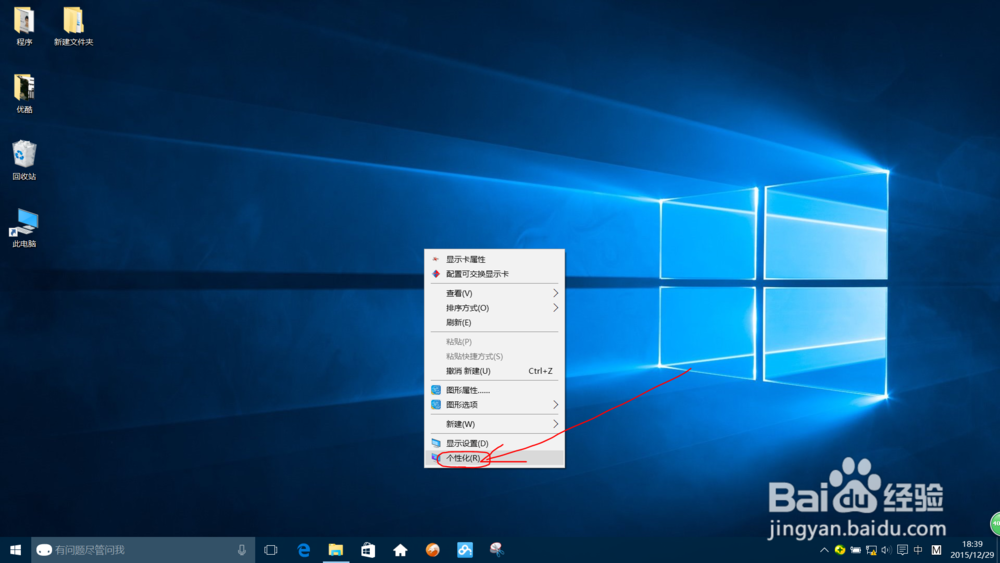The height and width of the screenshot is (563, 1000).
Task: Open 图形属性...... from the context menu
Action: point(494,390)
